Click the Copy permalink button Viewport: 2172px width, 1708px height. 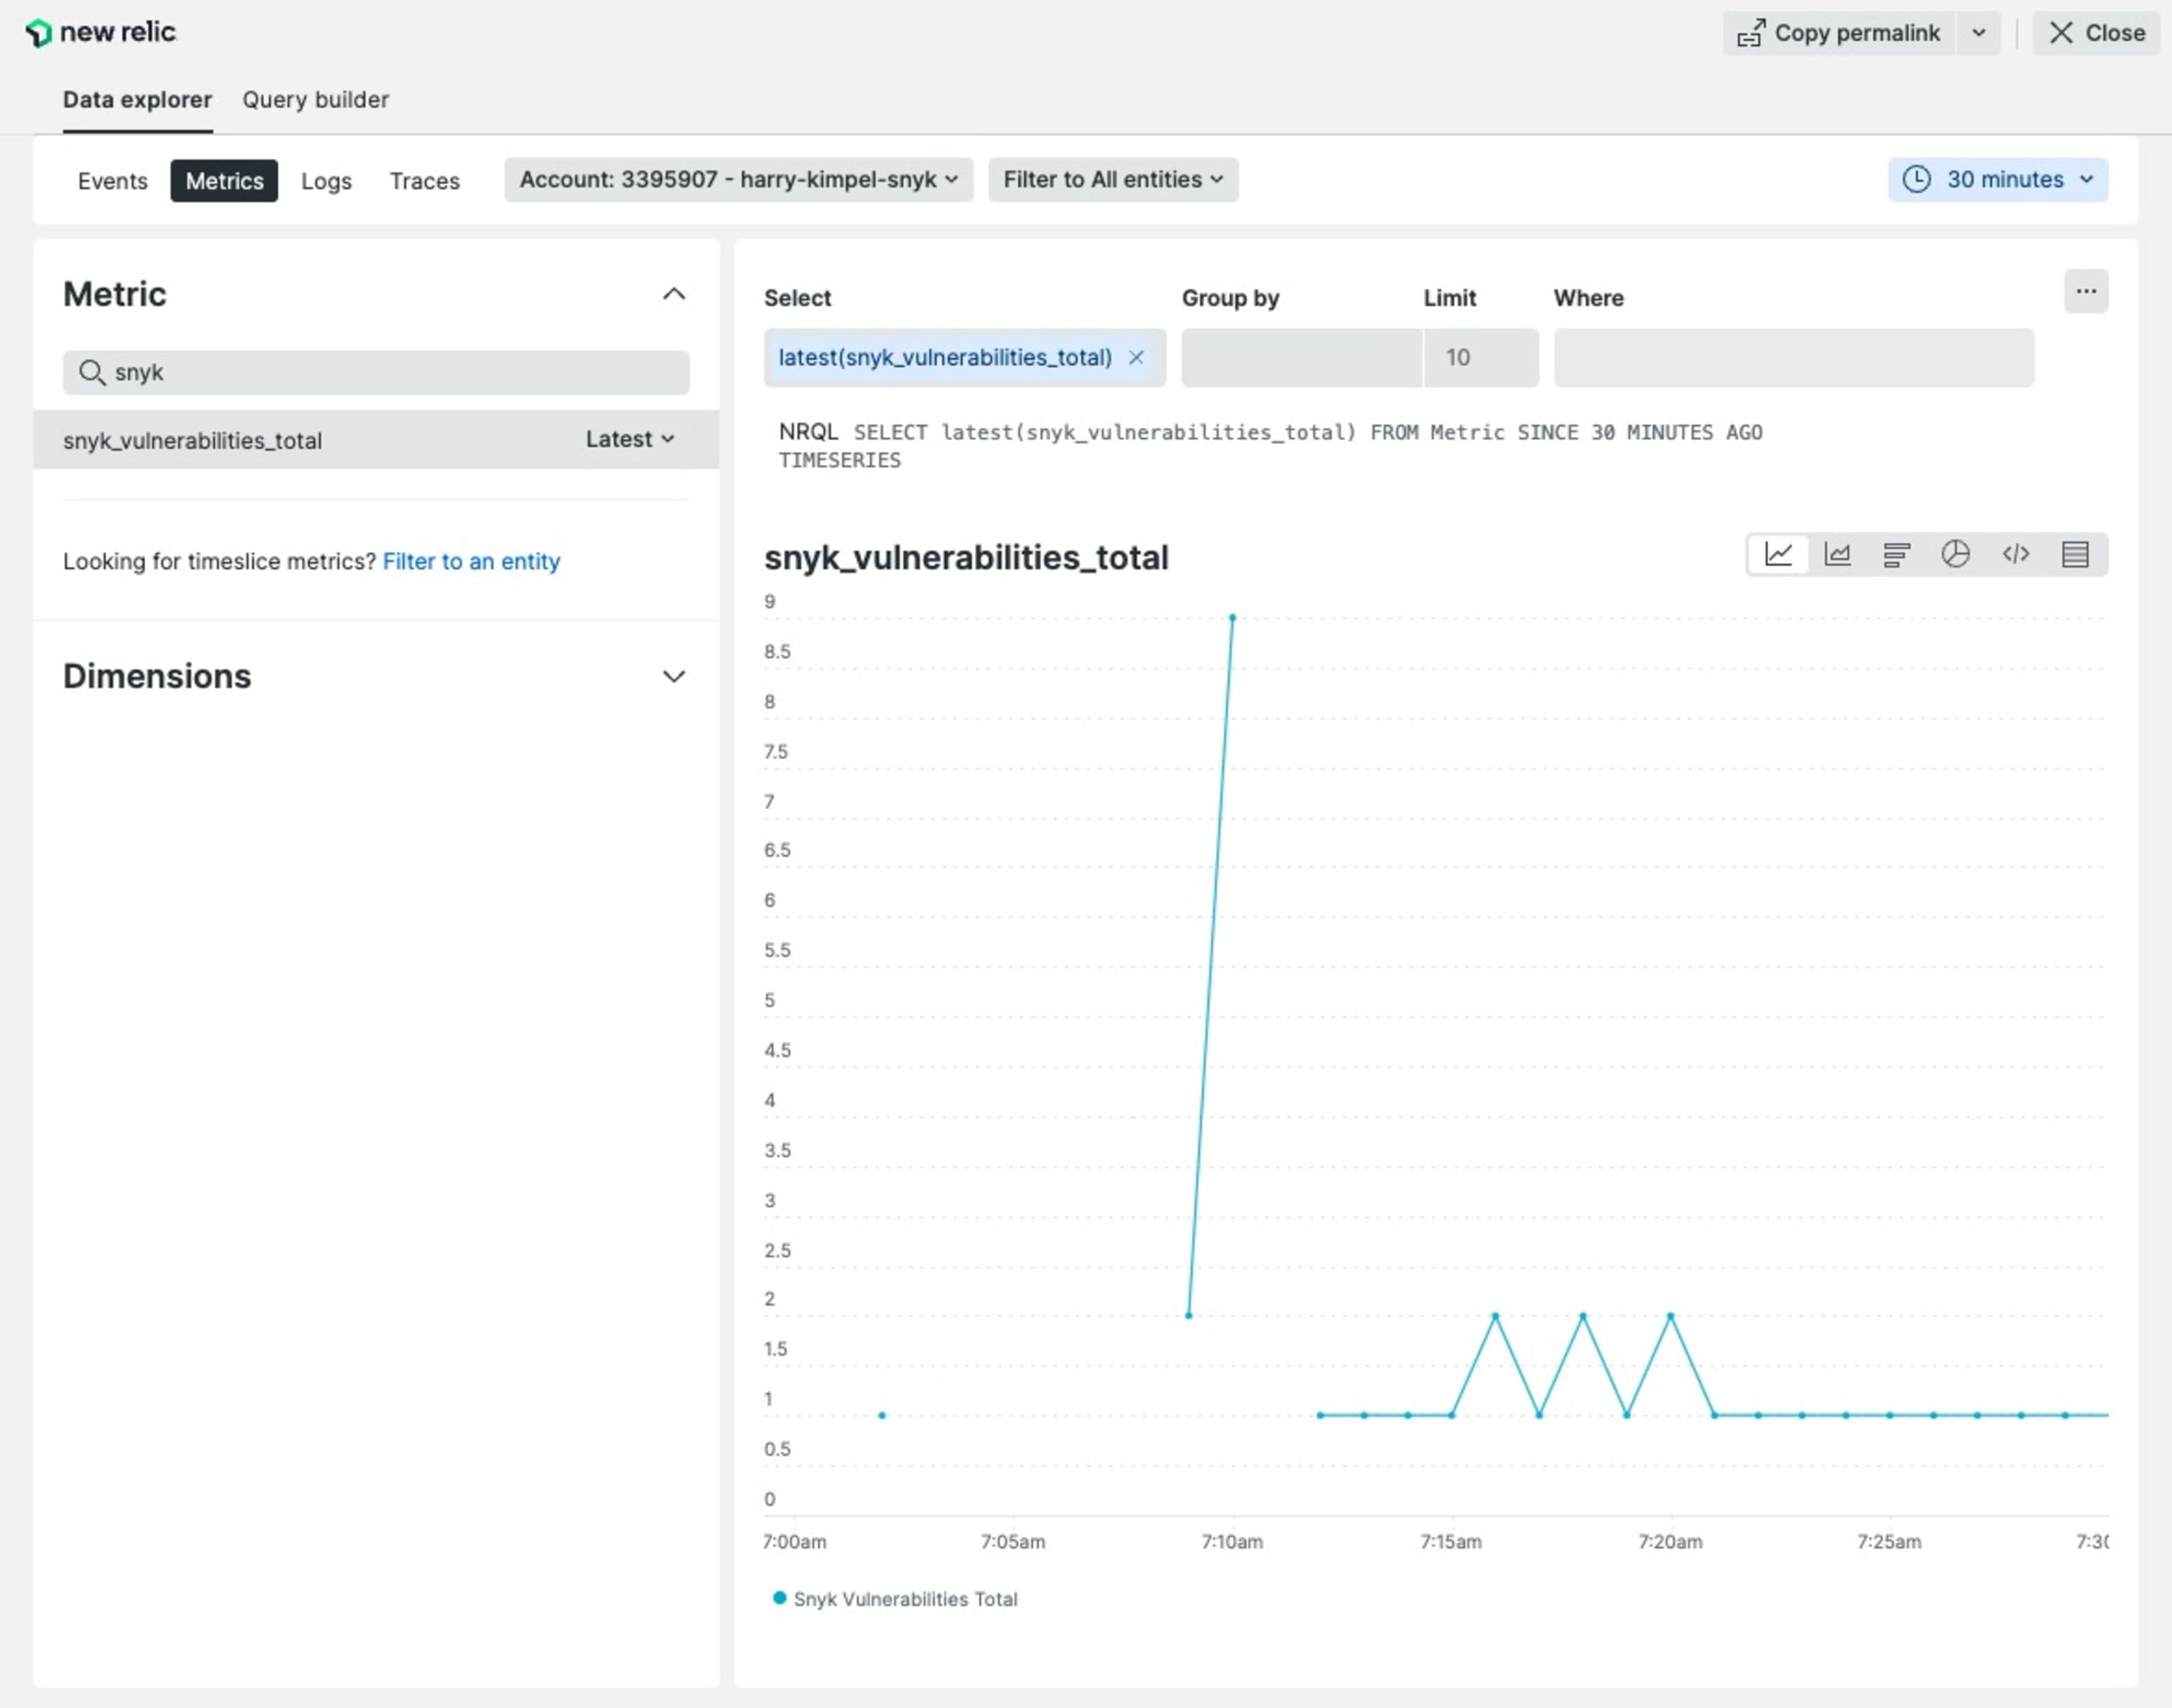(x=1839, y=33)
